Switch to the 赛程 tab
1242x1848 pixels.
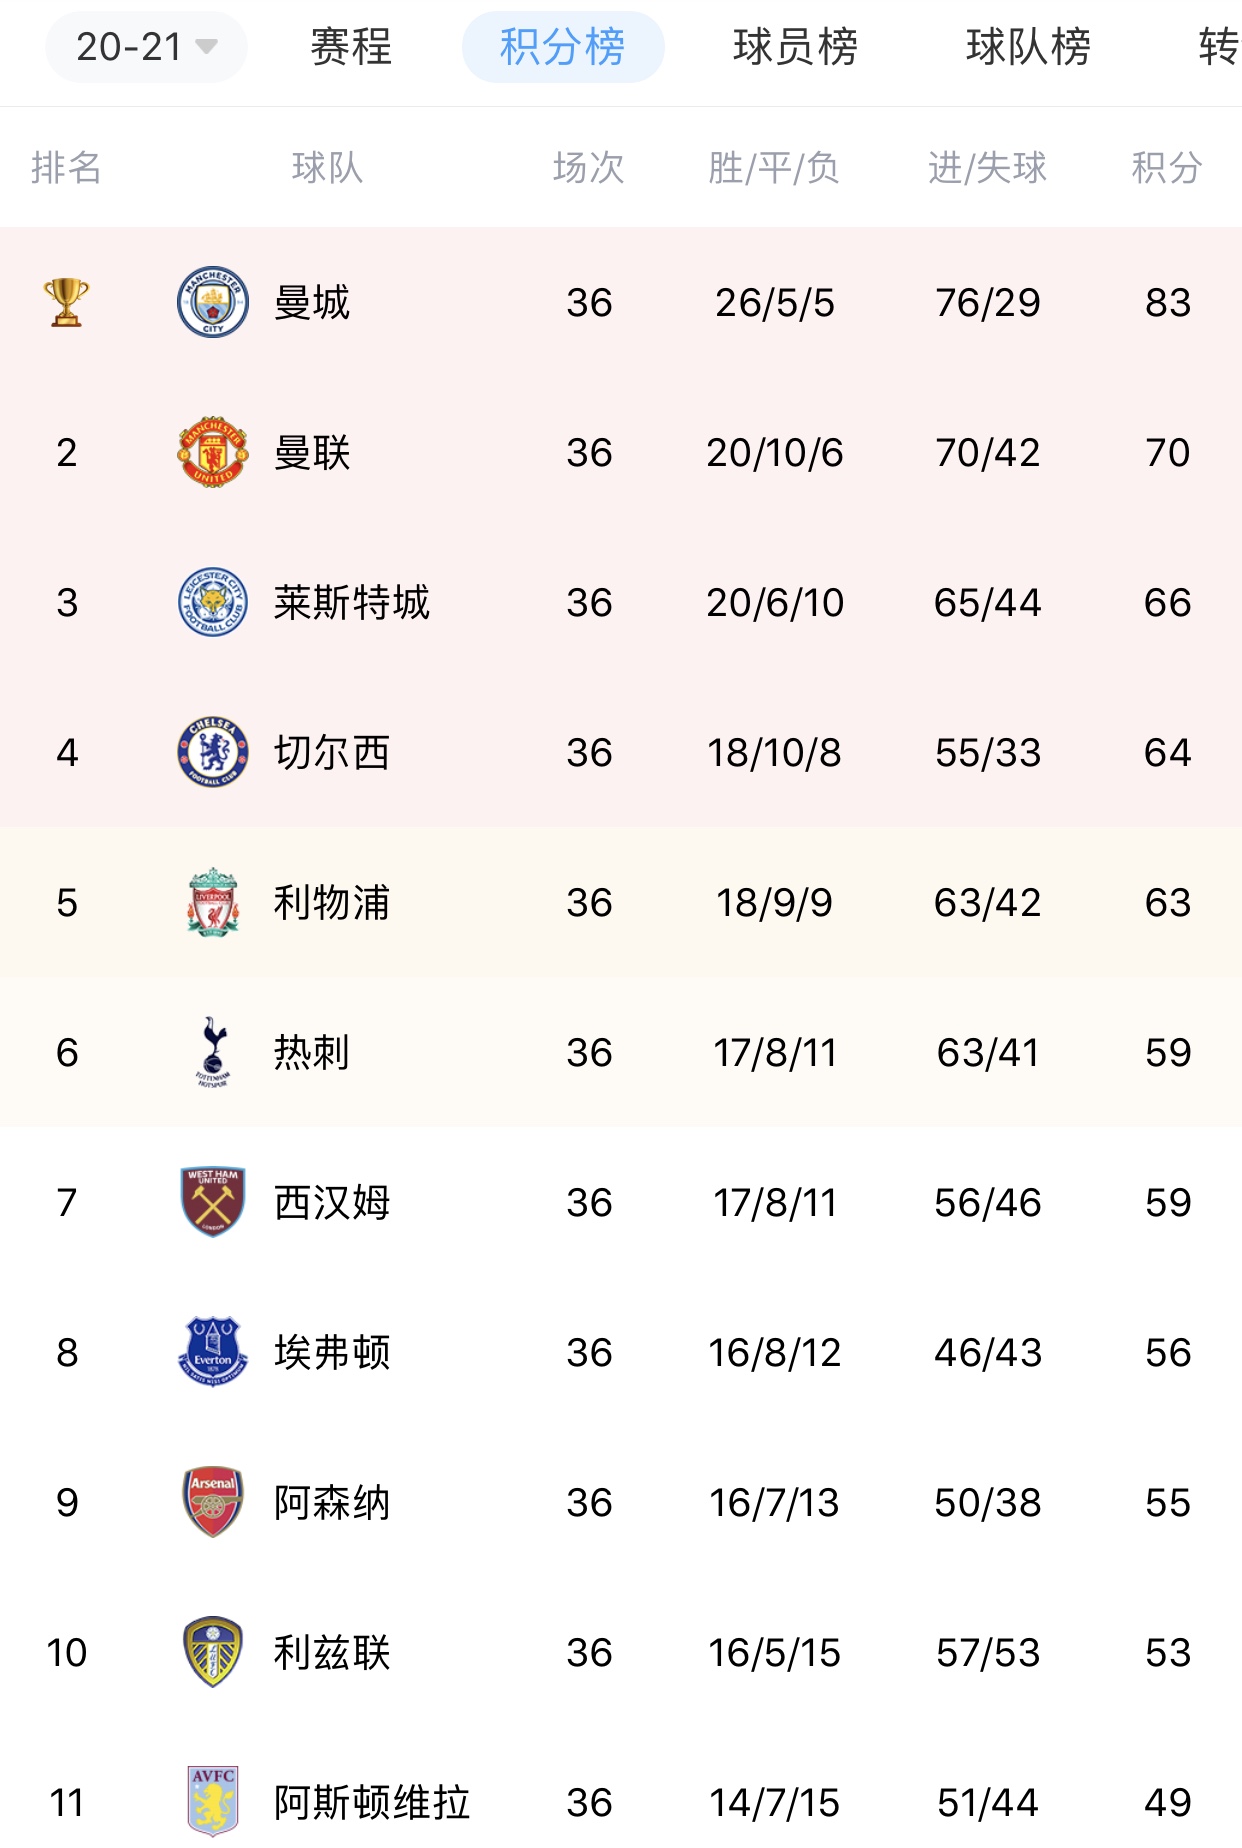[351, 47]
